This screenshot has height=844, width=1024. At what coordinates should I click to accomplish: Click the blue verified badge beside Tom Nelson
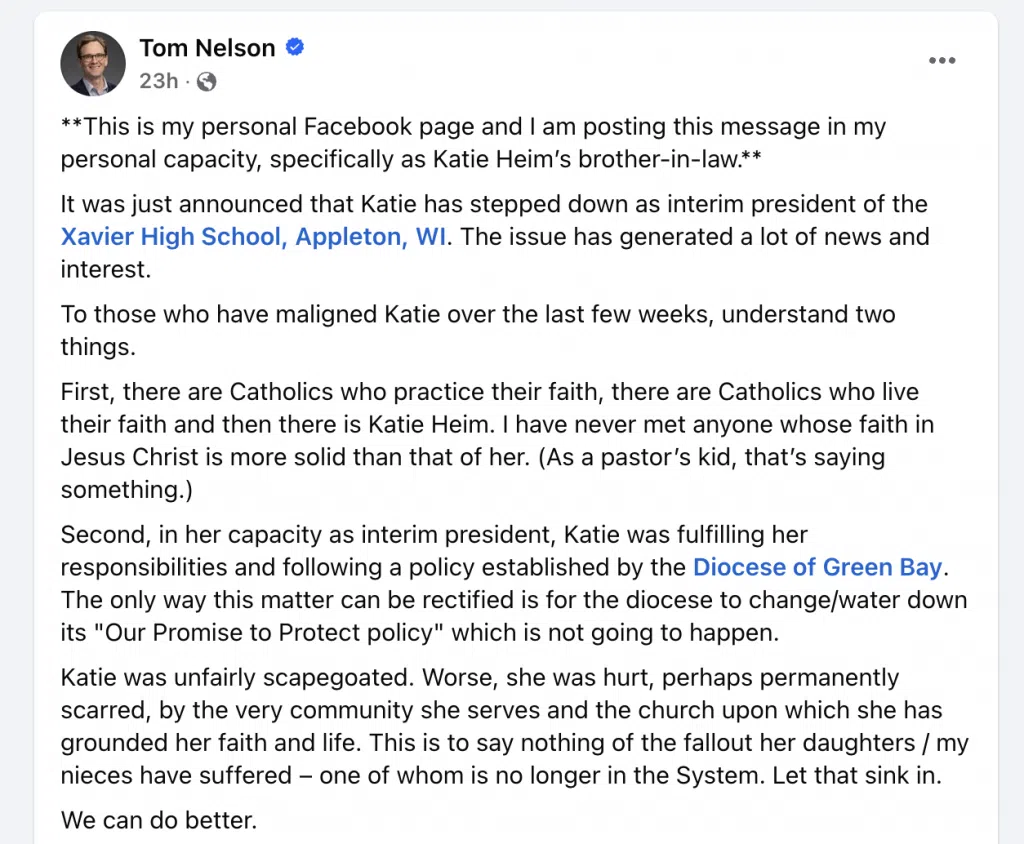coord(295,47)
